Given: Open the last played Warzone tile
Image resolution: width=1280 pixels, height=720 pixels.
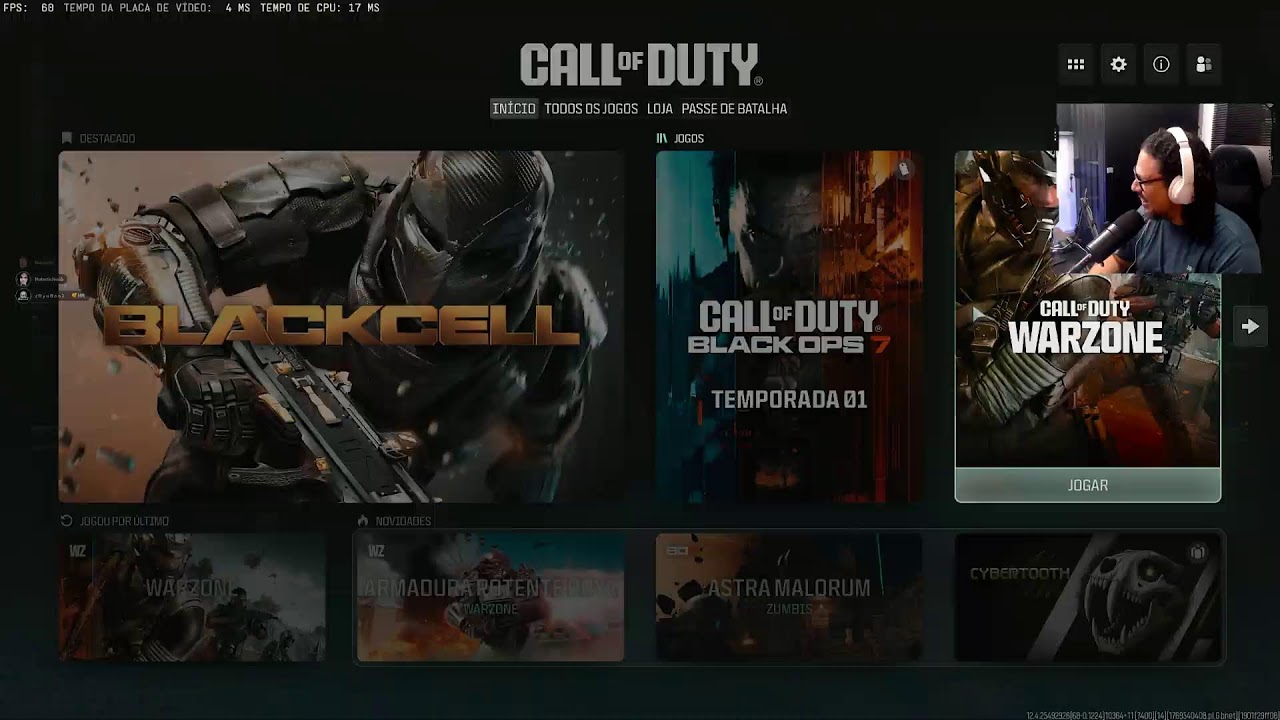Looking at the screenshot, I should [x=192, y=597].
